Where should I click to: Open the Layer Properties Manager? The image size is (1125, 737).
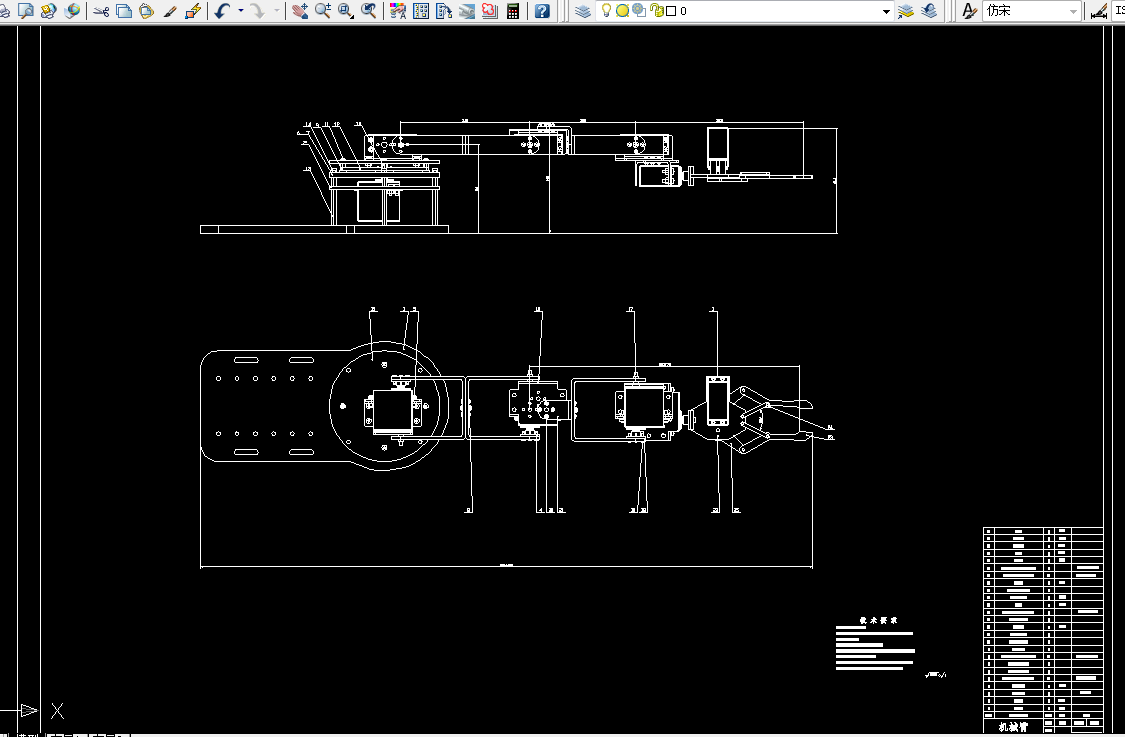pyautogui.click(x=583, y=11)
